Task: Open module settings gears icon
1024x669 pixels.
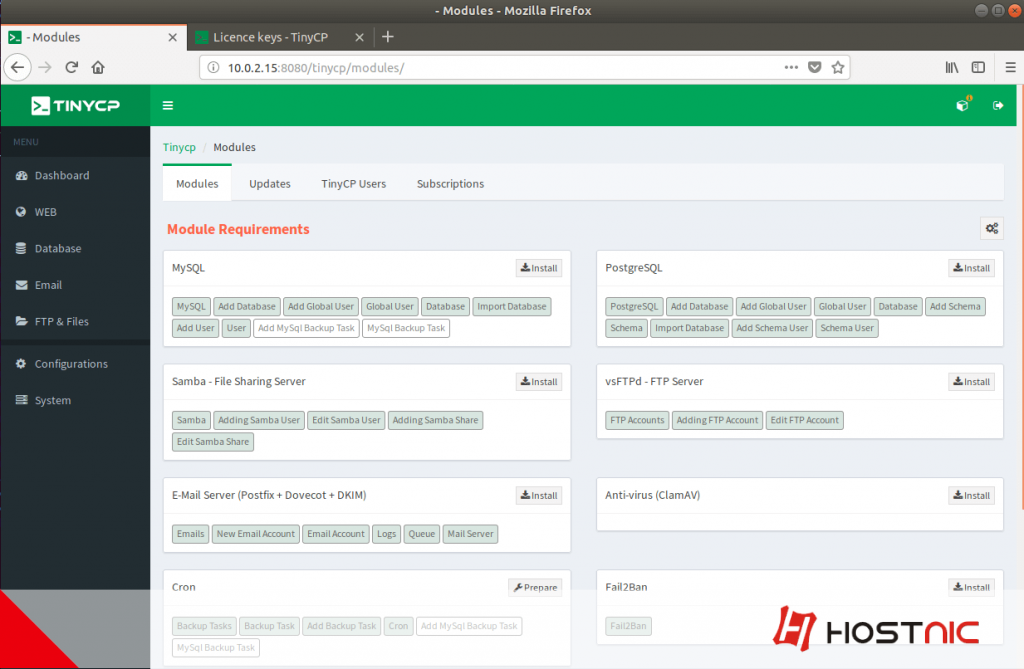Action: click(x=992, y=228)
